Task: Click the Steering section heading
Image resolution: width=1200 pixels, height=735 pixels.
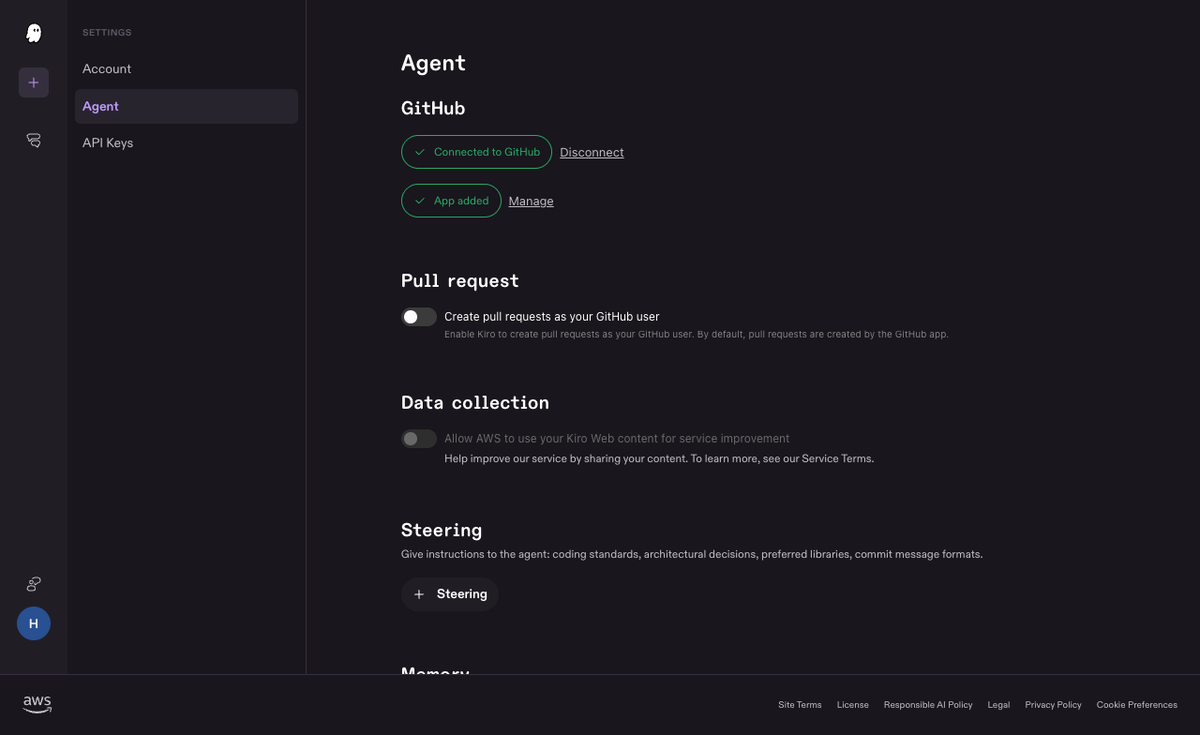Action: coord(441,530)
